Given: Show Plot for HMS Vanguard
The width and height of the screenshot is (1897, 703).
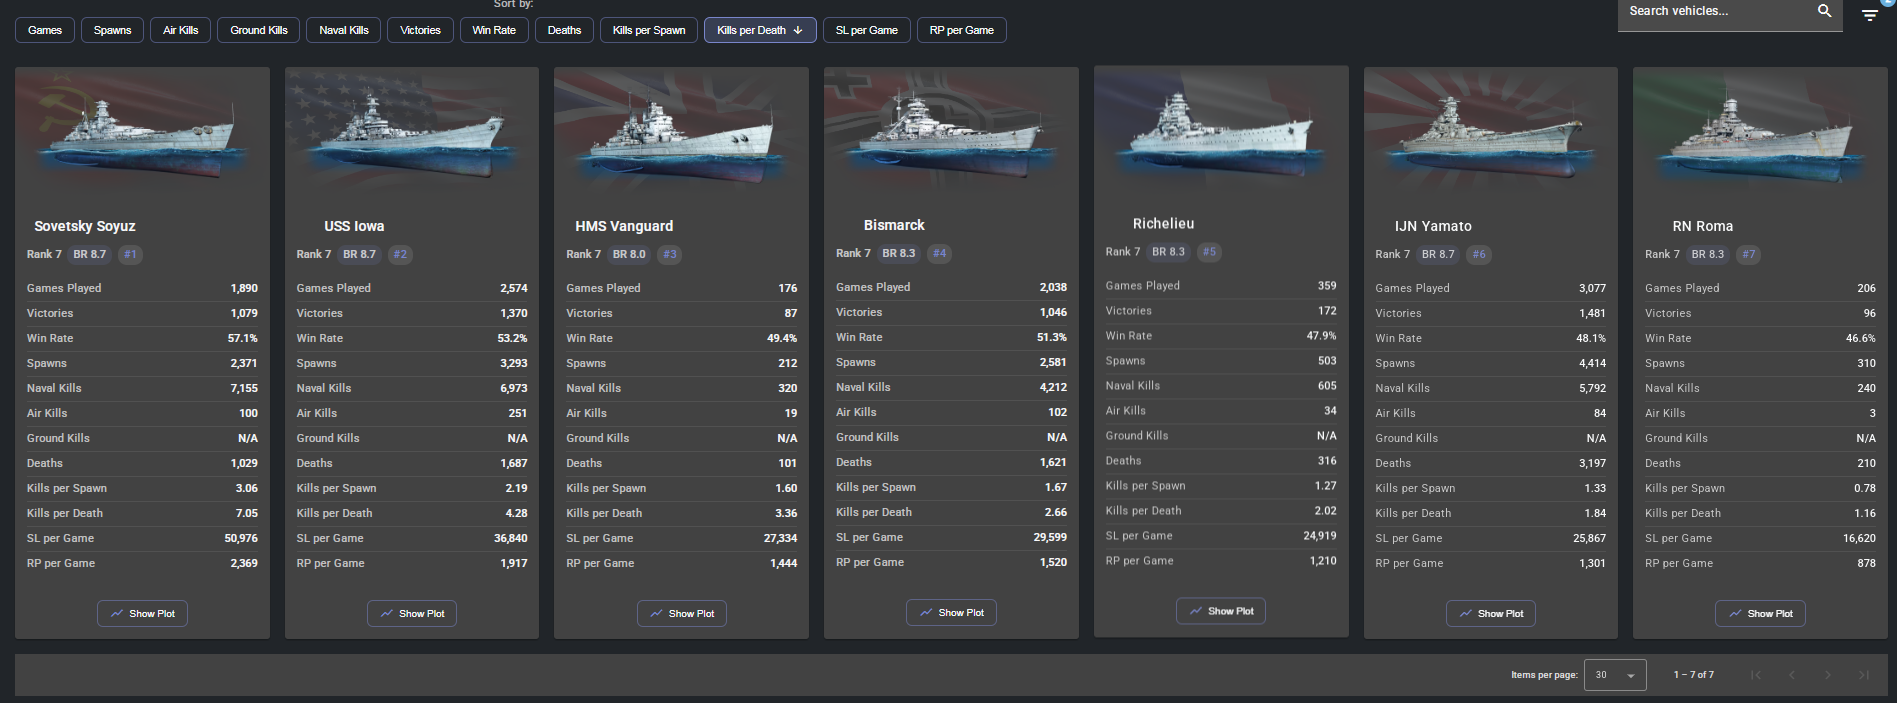Looking at the screenshot, I should 682,614.
